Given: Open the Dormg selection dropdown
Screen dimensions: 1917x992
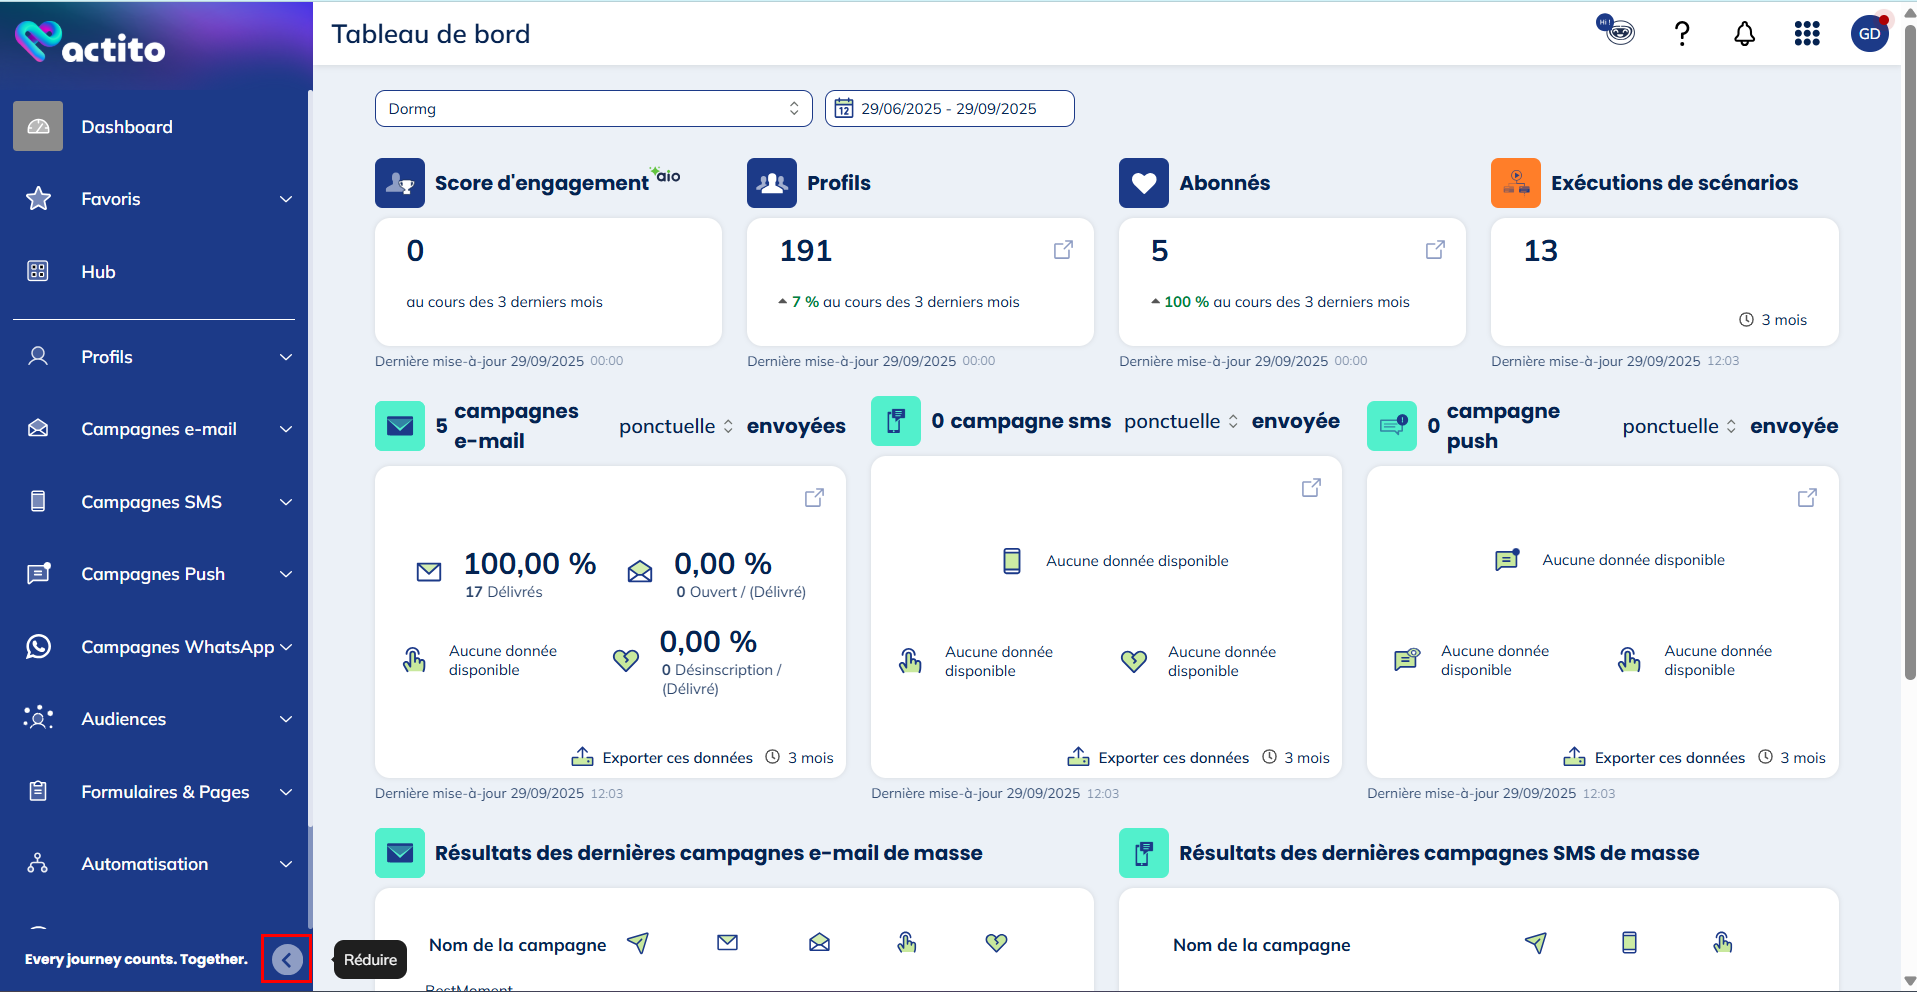Looking at the screenshot, I should [593, 109].
